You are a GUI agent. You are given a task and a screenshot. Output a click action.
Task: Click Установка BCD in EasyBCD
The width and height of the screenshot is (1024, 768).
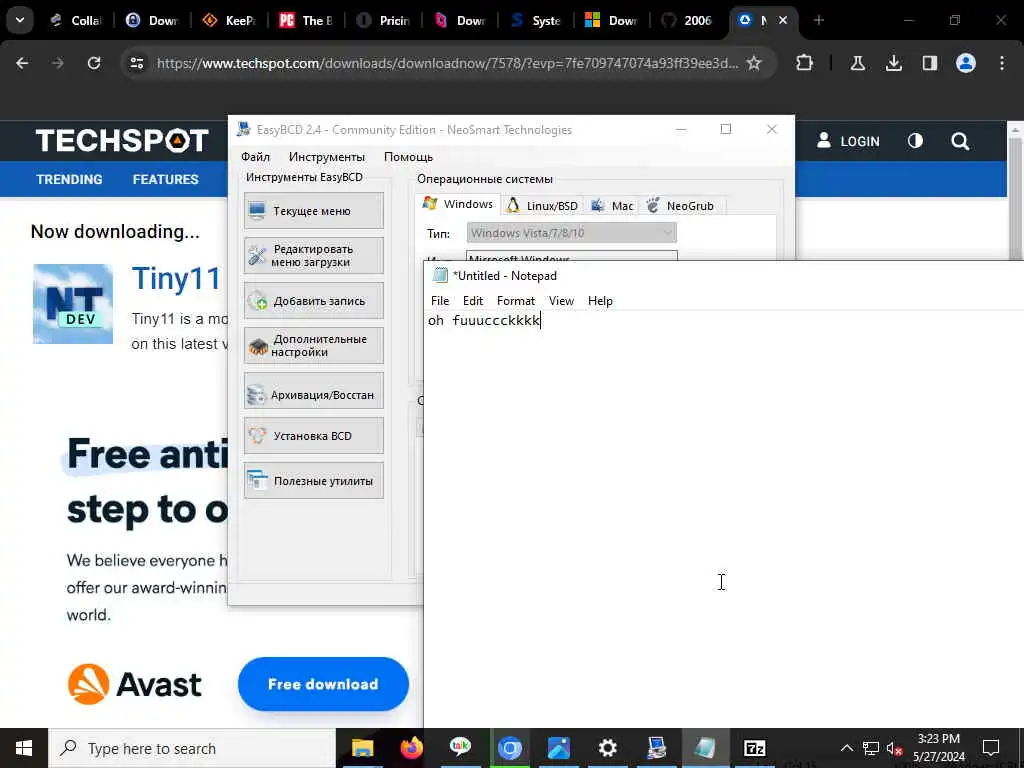313,436
